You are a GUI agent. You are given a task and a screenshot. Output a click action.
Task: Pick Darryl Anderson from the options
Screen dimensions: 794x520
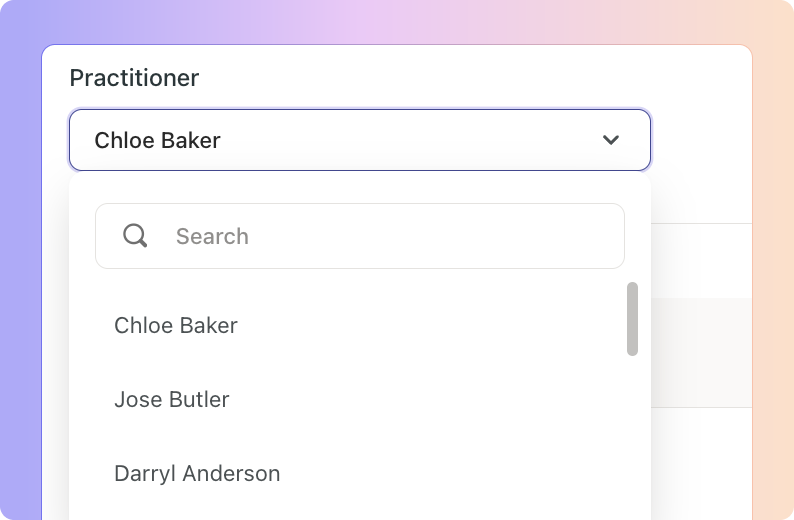click(197, 473)
